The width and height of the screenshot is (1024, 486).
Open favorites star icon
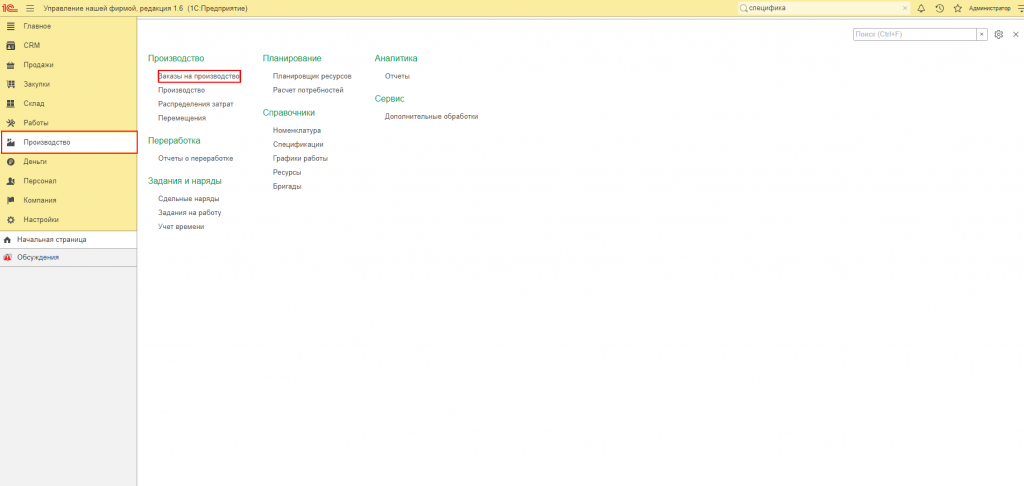click(x=958, y=8)
